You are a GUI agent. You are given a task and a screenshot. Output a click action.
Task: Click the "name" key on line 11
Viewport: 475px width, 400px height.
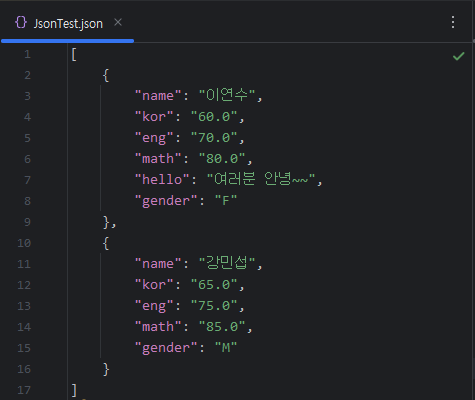point(158,264)
